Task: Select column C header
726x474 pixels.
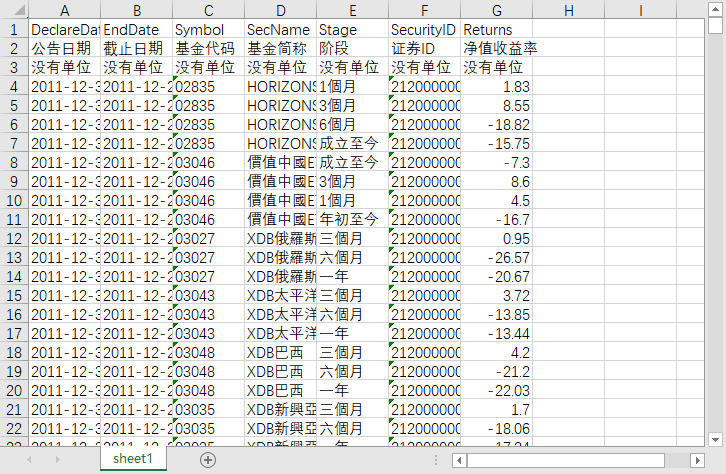Action: coord(208,10)
